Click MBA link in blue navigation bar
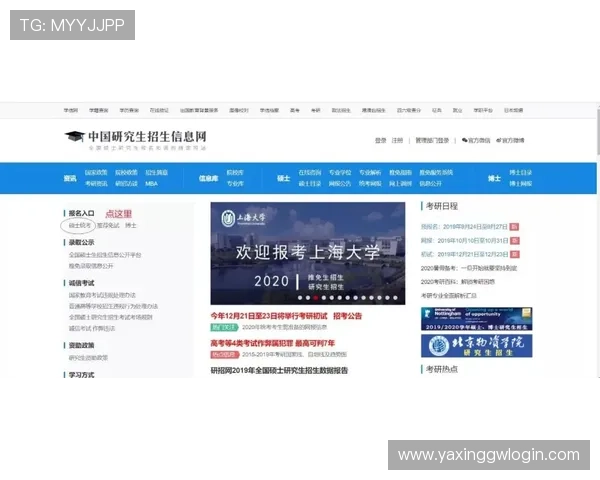This screenshot has height=480, width=600. point(152,184)
